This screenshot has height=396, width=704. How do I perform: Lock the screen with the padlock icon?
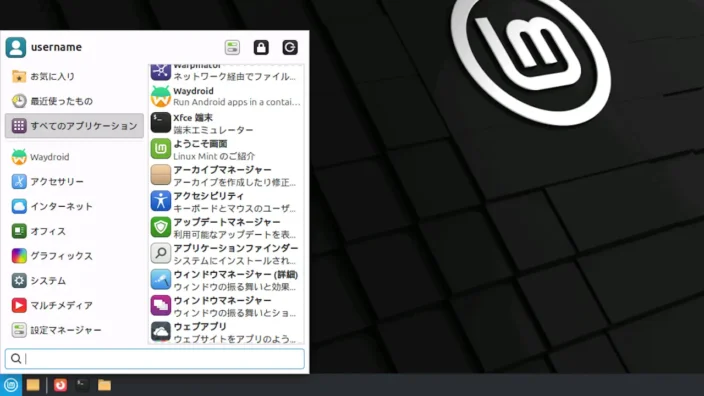261,47
